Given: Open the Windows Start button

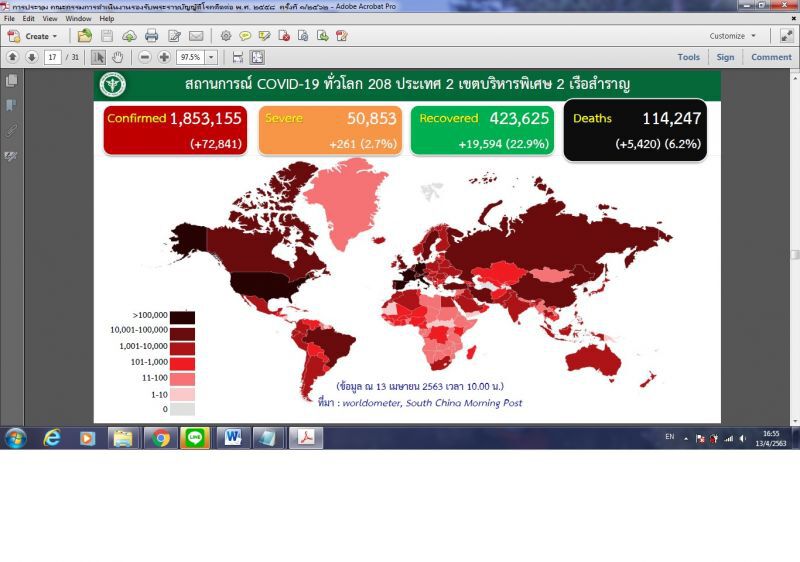Looking at the screenshot, I should pos(15,438).
